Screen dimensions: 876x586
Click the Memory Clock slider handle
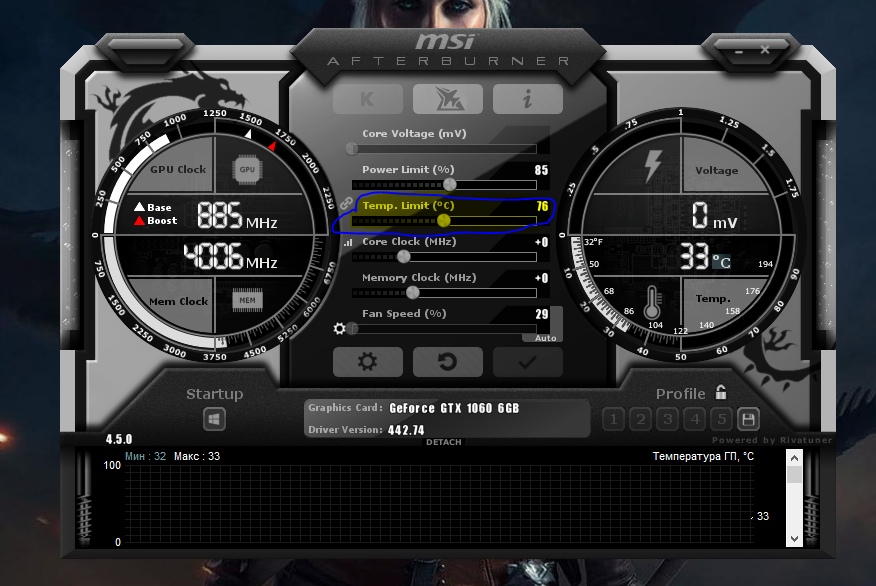click(x=412, y=292)
